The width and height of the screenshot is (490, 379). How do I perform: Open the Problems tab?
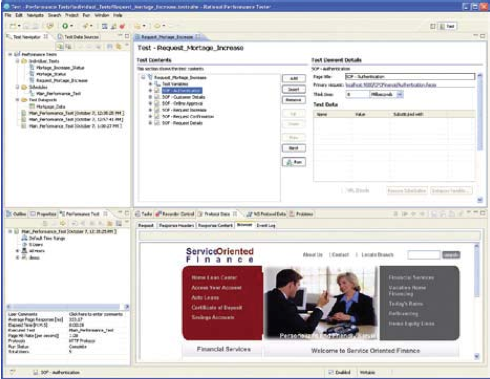tap(301, 214)
